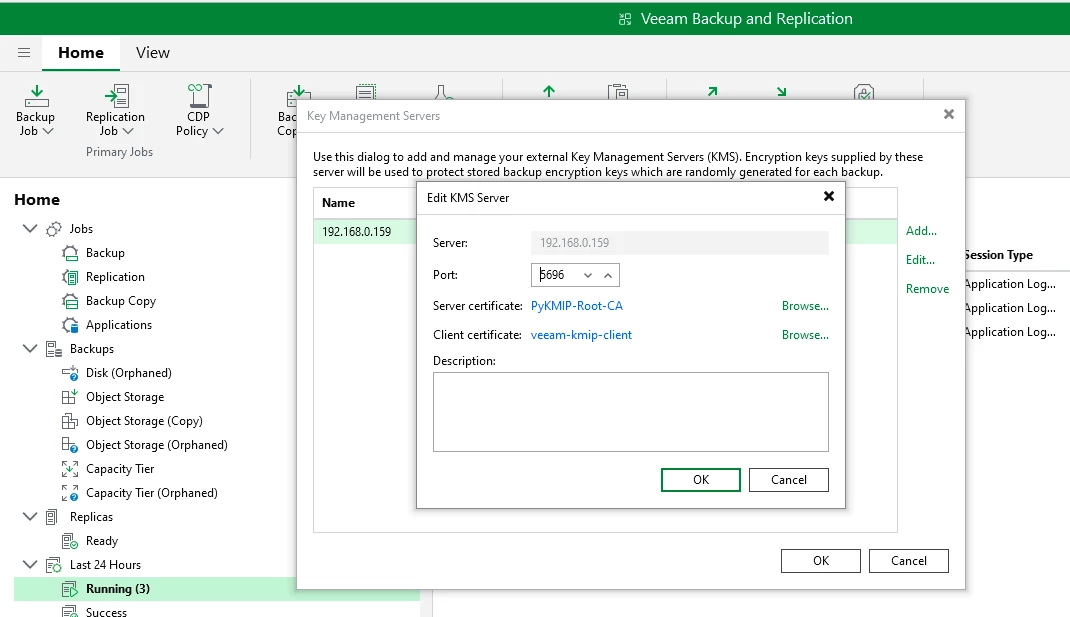1070x617 pixels.
Task: Click inside the Description text box
Action: pyautogui.click(x=630, y=412)
